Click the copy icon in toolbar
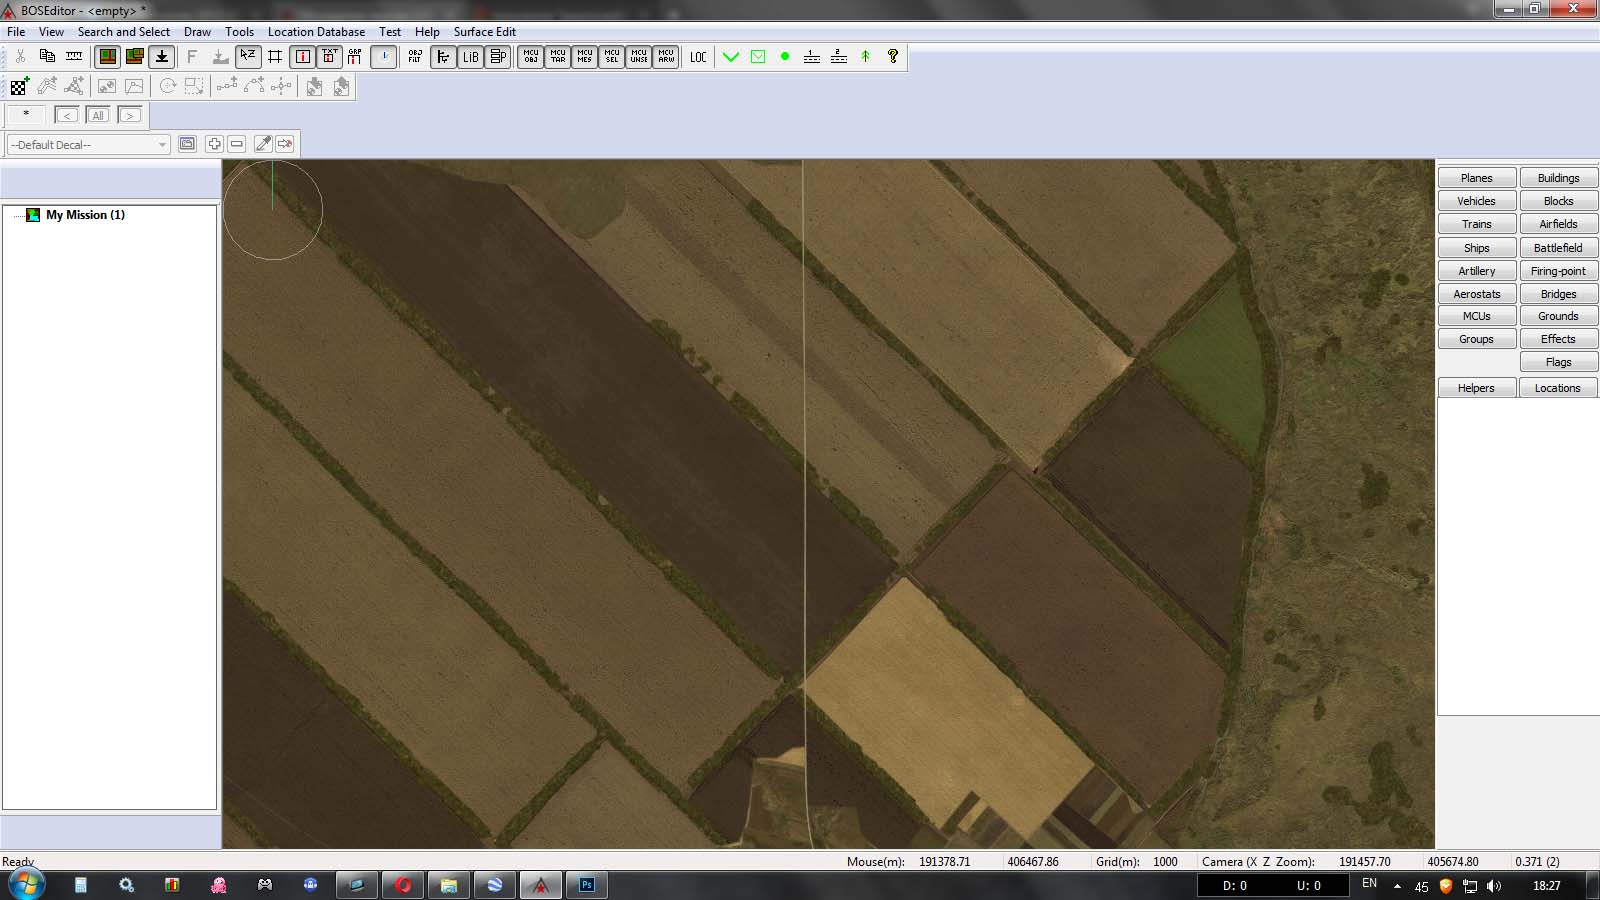The width and height of the screenshot is (1600, 900). pyautogui.click(x=47, y=57)
